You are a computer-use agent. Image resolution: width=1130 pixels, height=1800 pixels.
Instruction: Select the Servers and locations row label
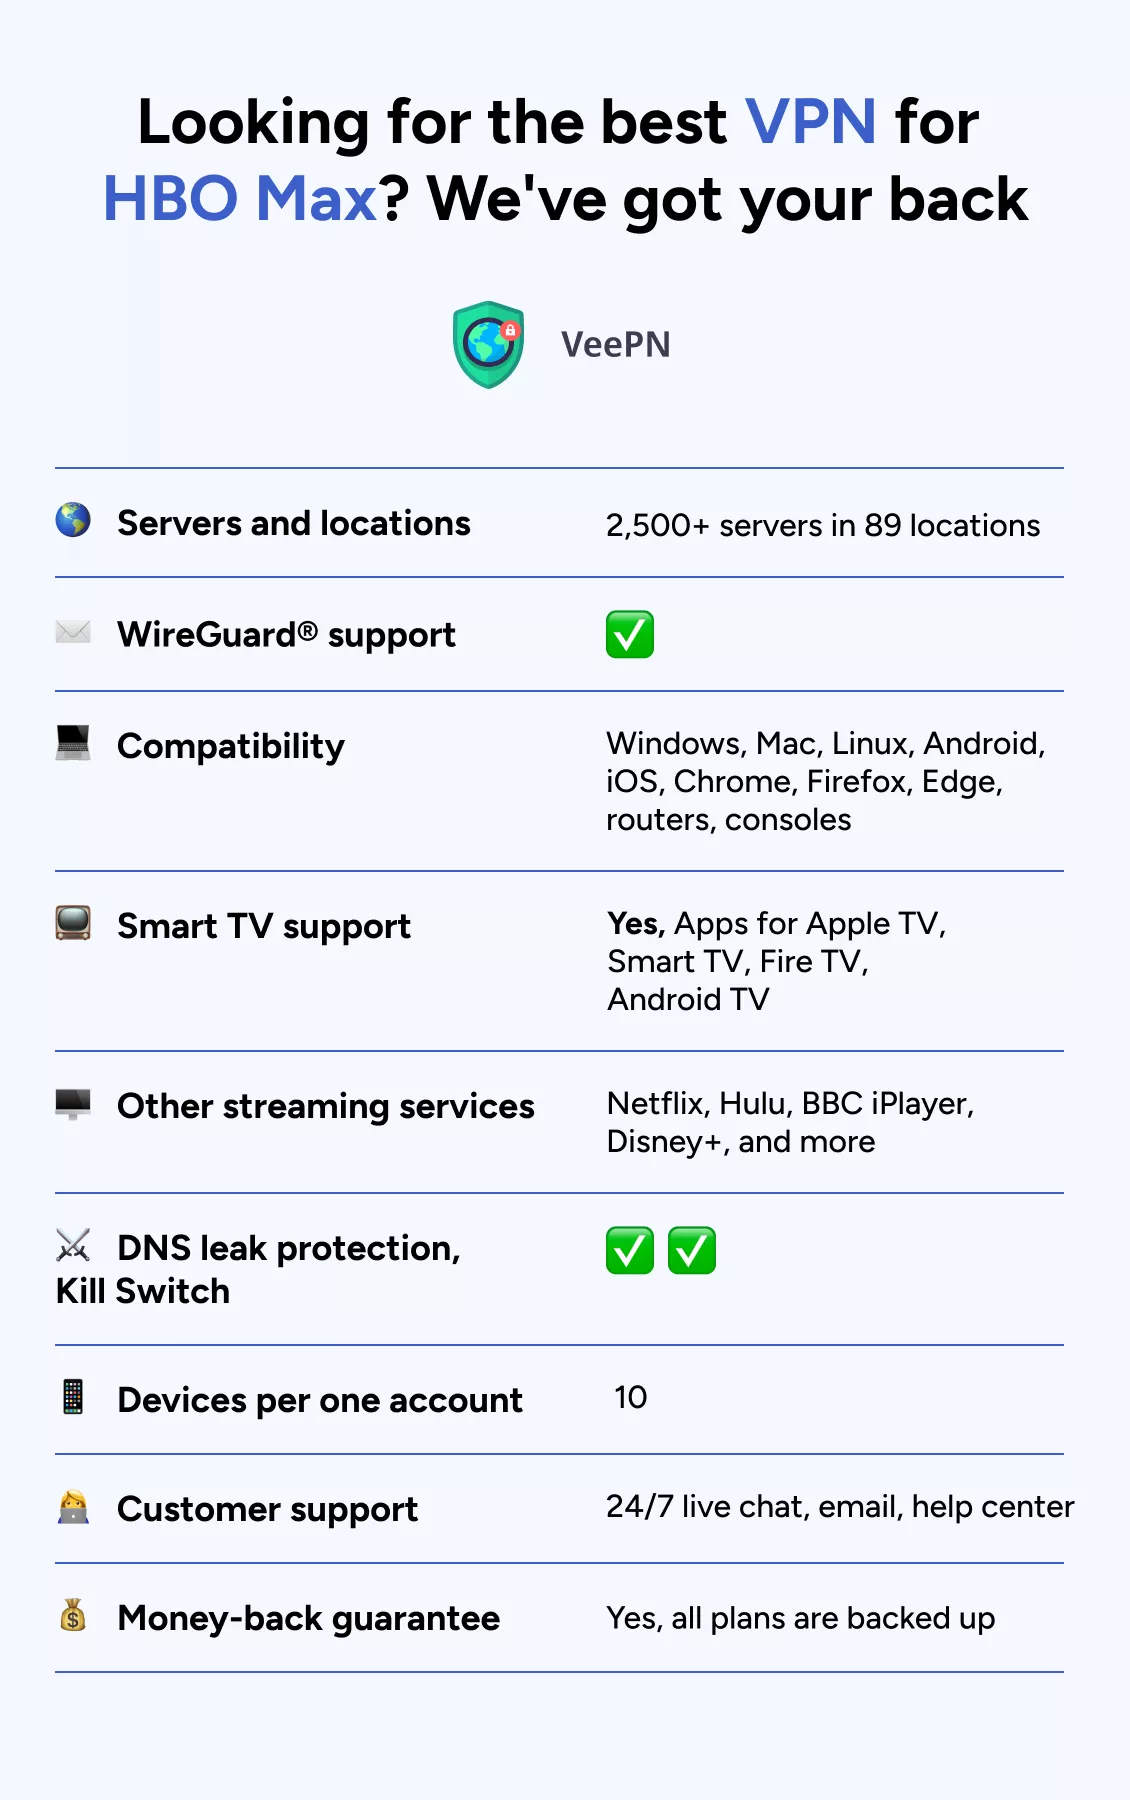pyautogui.click(x=294, y=523)
